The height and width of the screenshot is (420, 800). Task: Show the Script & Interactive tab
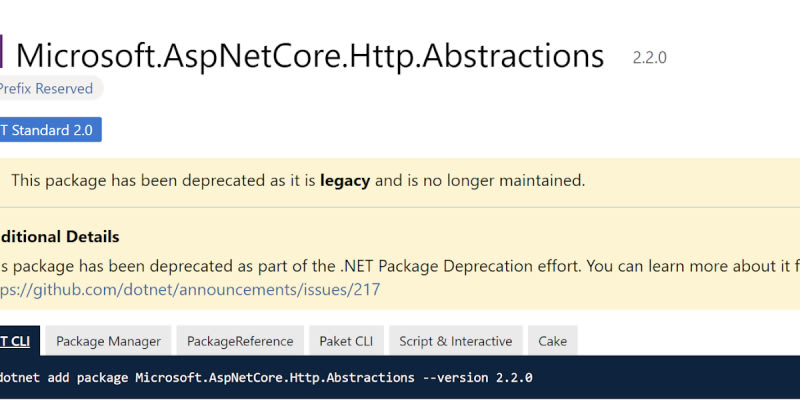(x=455, y=341)
